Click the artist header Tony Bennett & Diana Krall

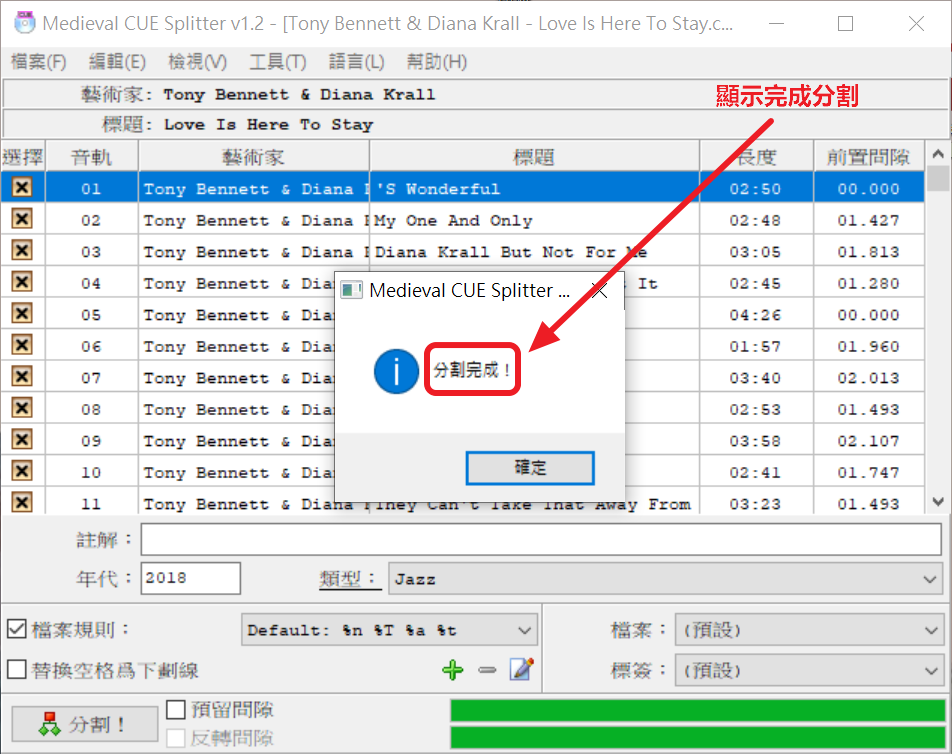[299, 95]
